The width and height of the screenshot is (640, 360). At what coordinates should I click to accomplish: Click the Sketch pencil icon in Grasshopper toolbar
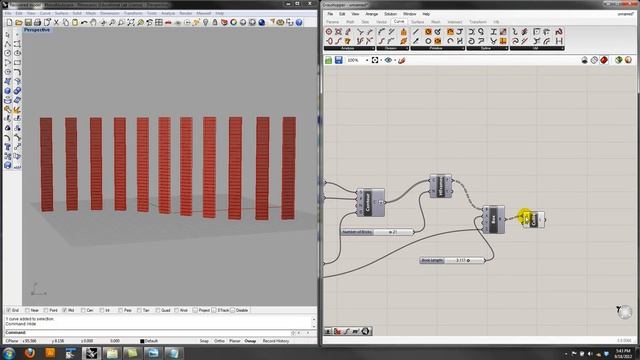402,60
